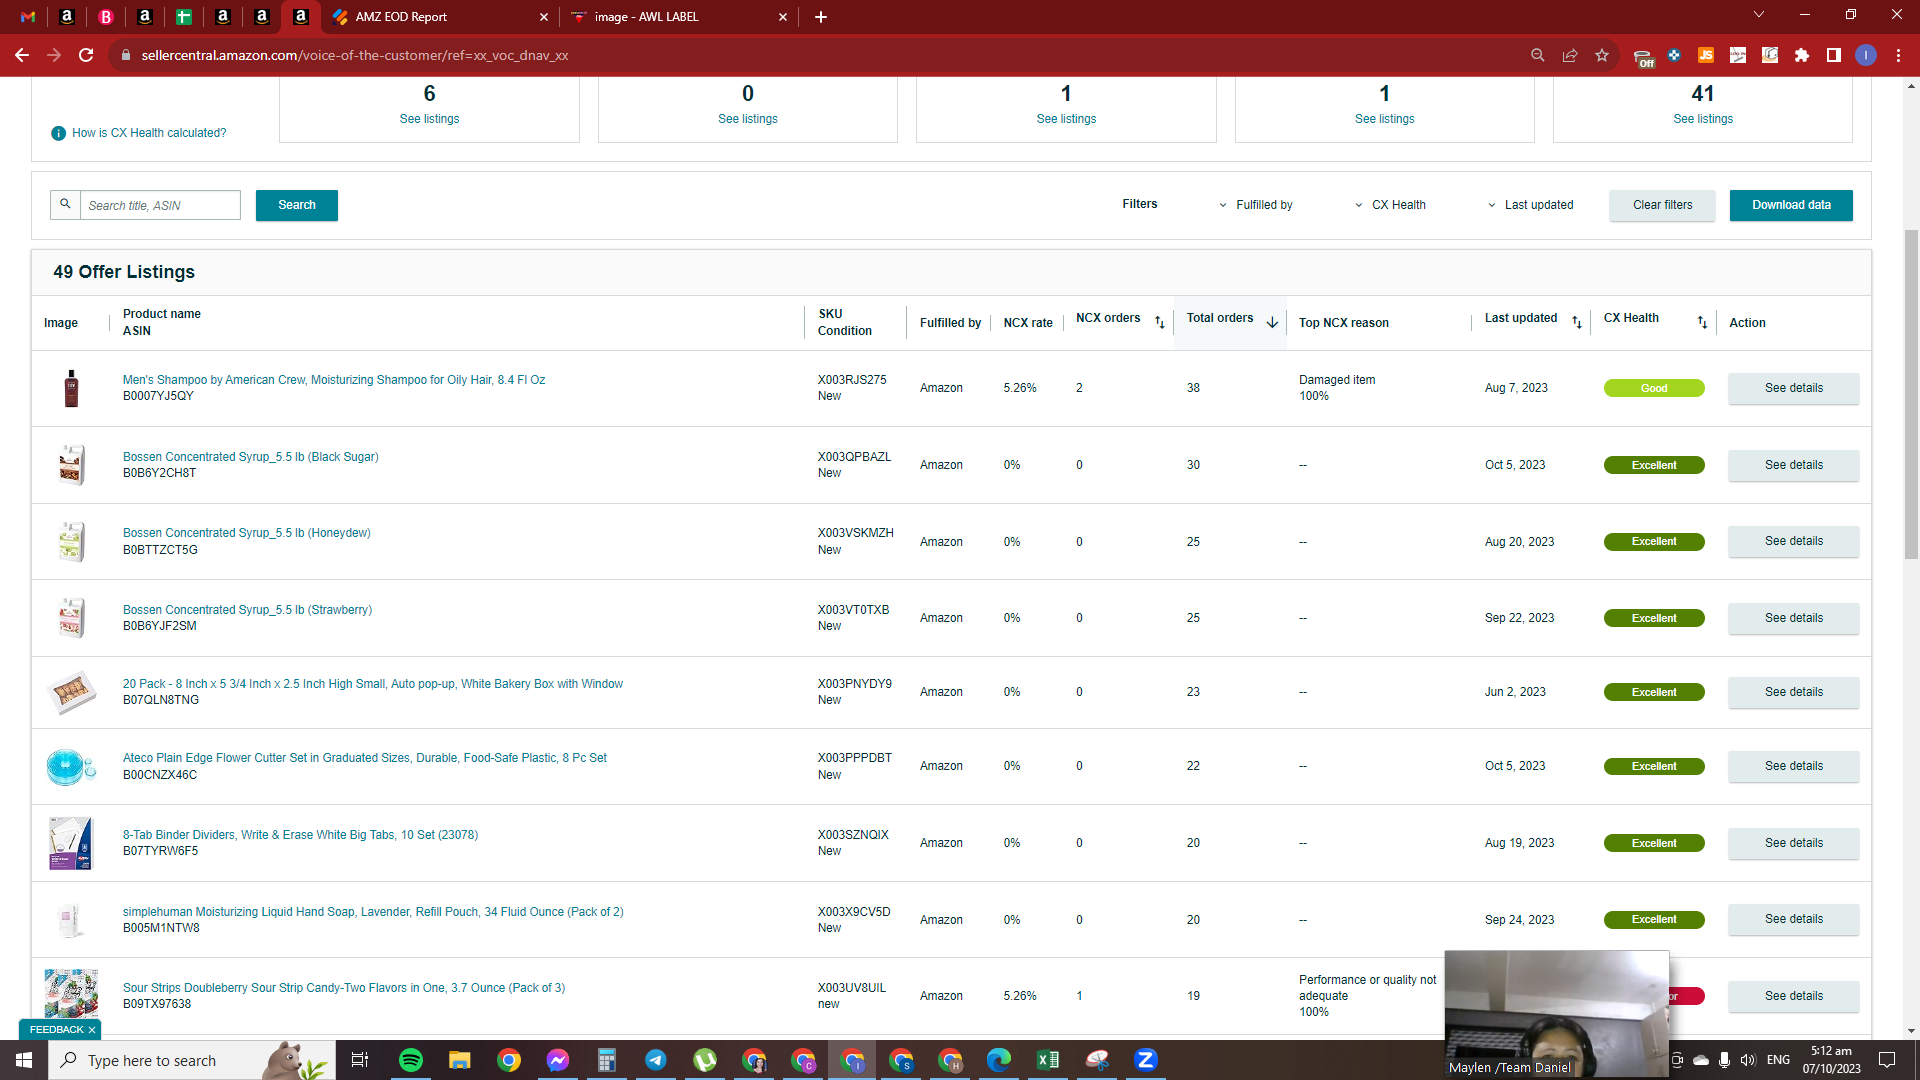Click the page vertical scrollbar thumb
The height and width of the screenshot is (1080, 1920).
click(x=1911, y=395)
